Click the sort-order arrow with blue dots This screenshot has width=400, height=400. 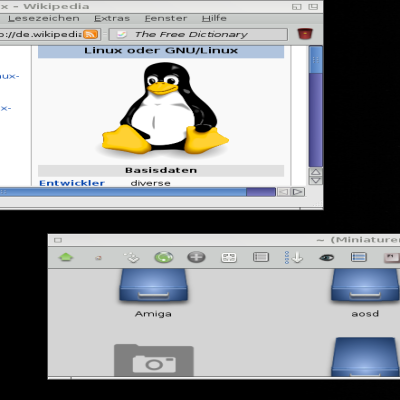tap(293, 257)
